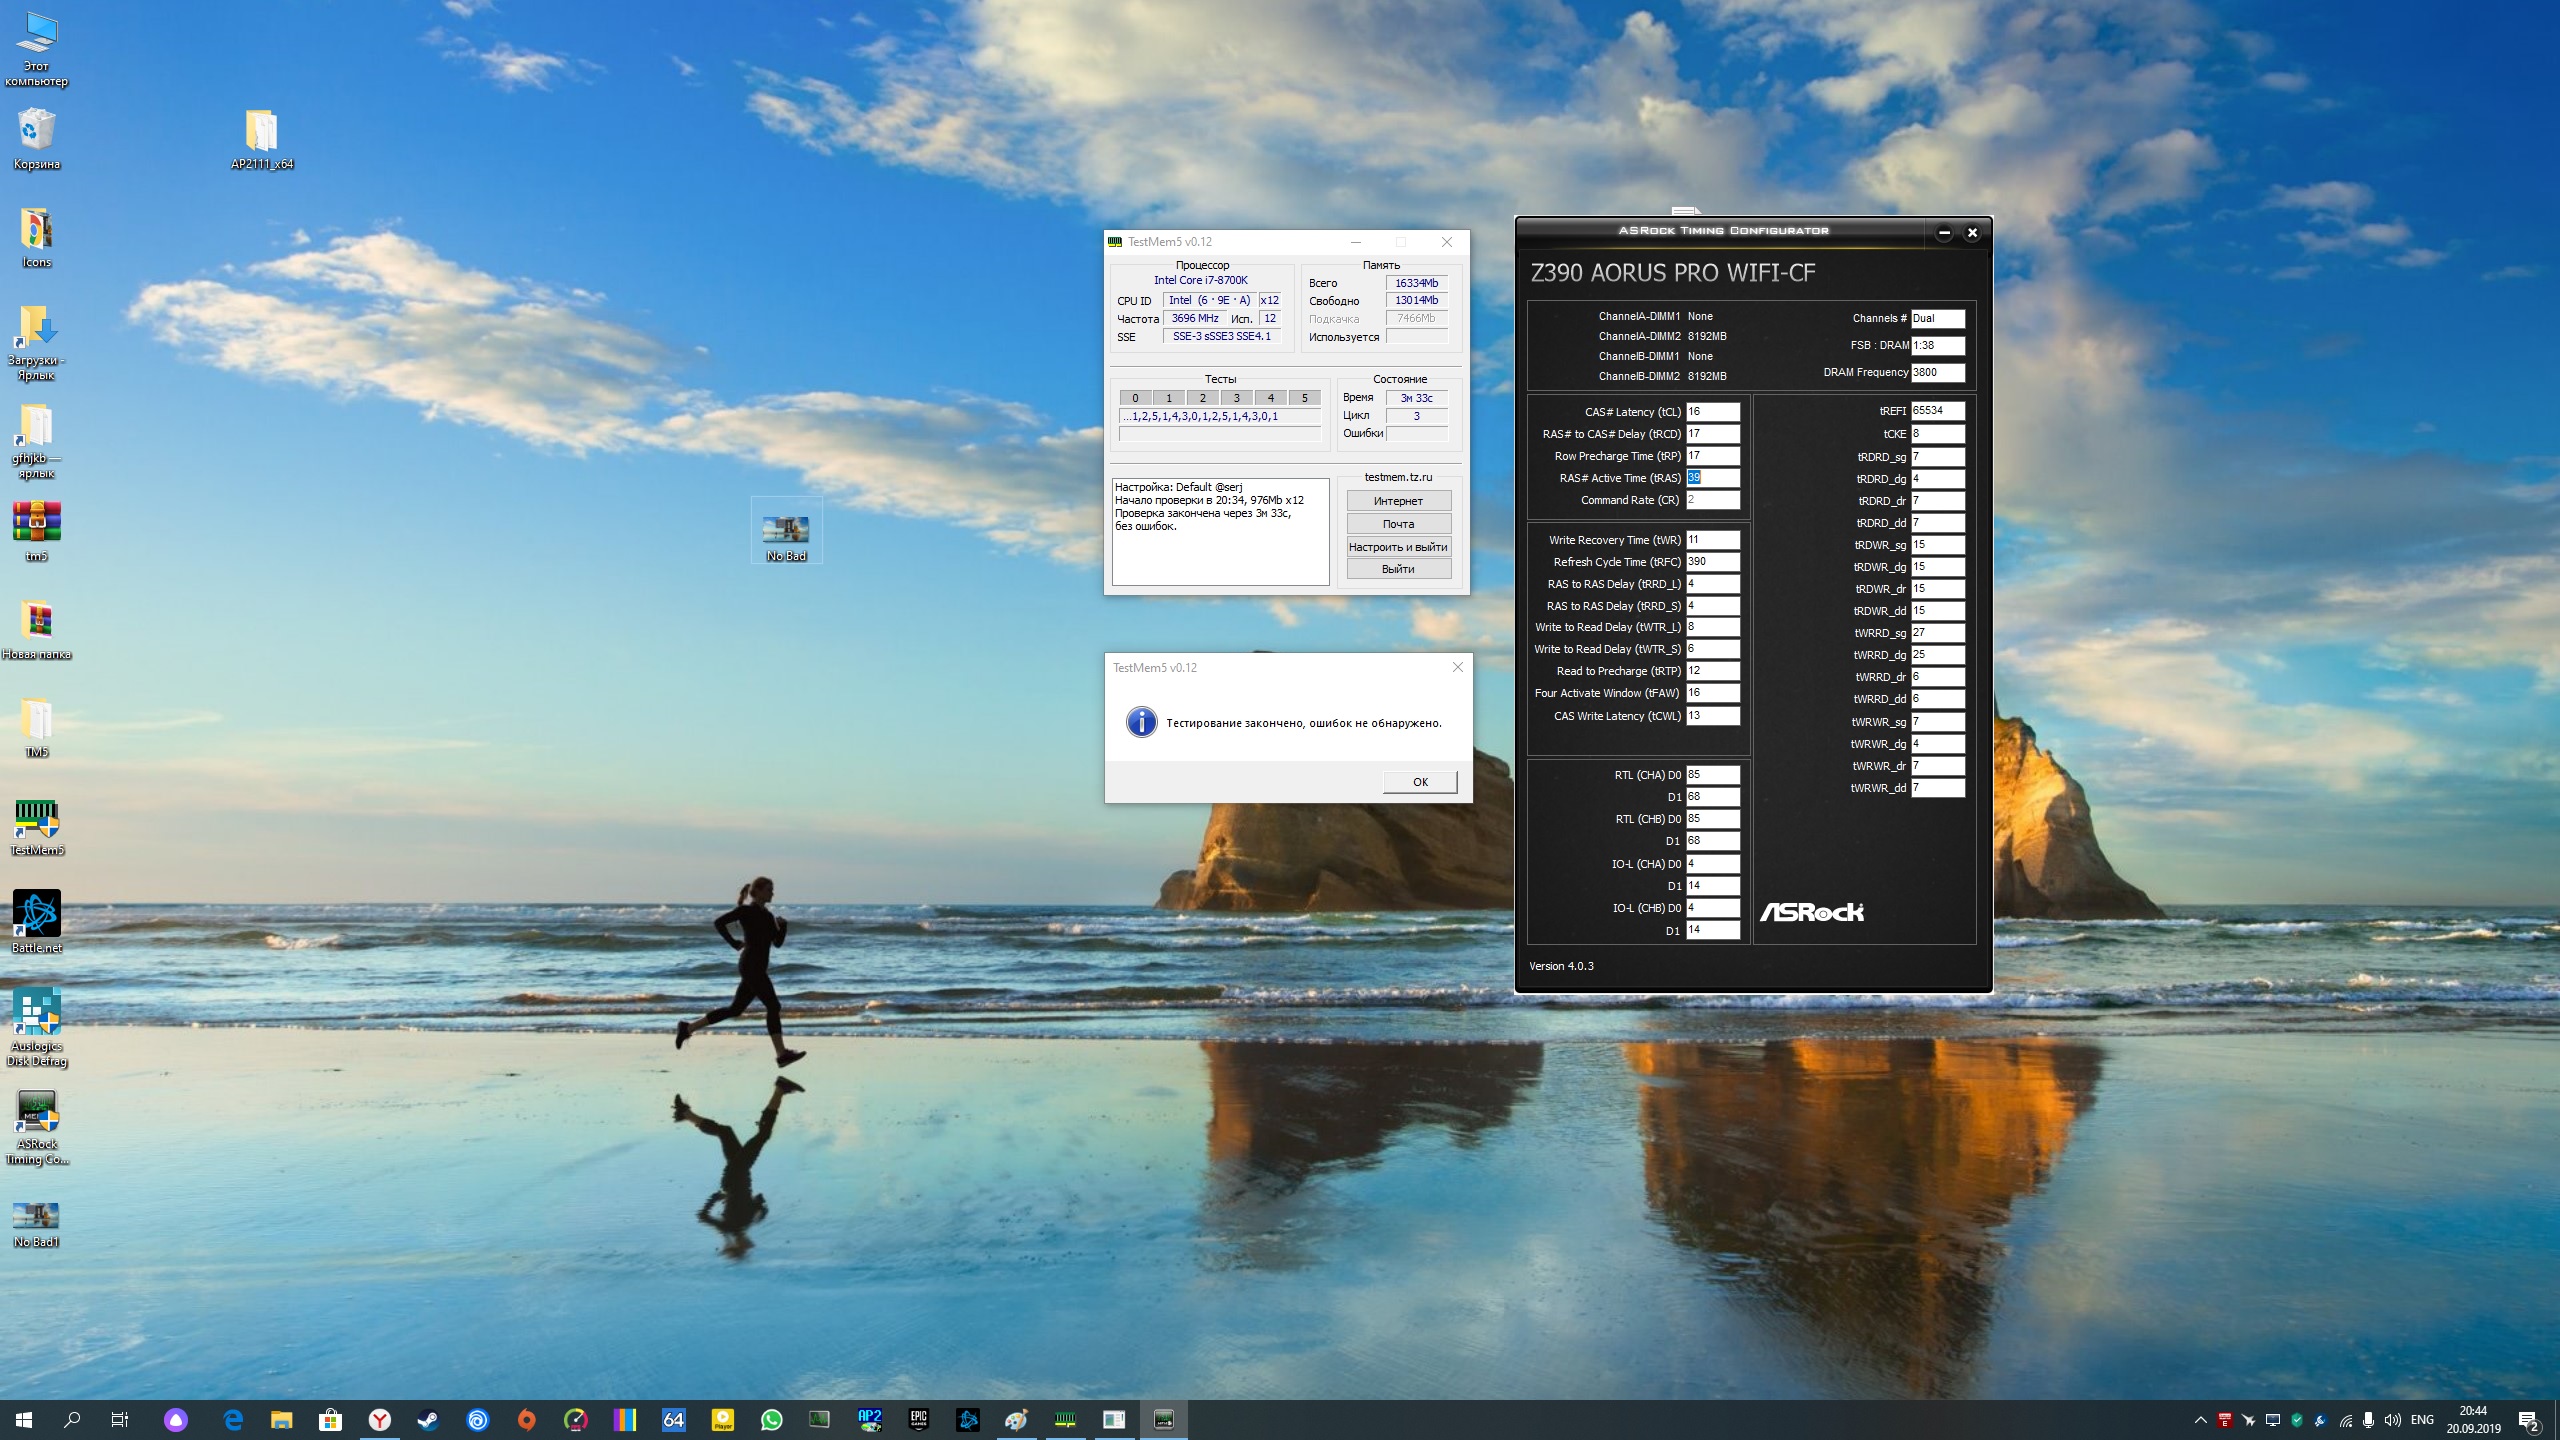The image size is (2560, 1440).
Task: Click Steam icon in the taskbar
Action: (x=428, y=1420)
